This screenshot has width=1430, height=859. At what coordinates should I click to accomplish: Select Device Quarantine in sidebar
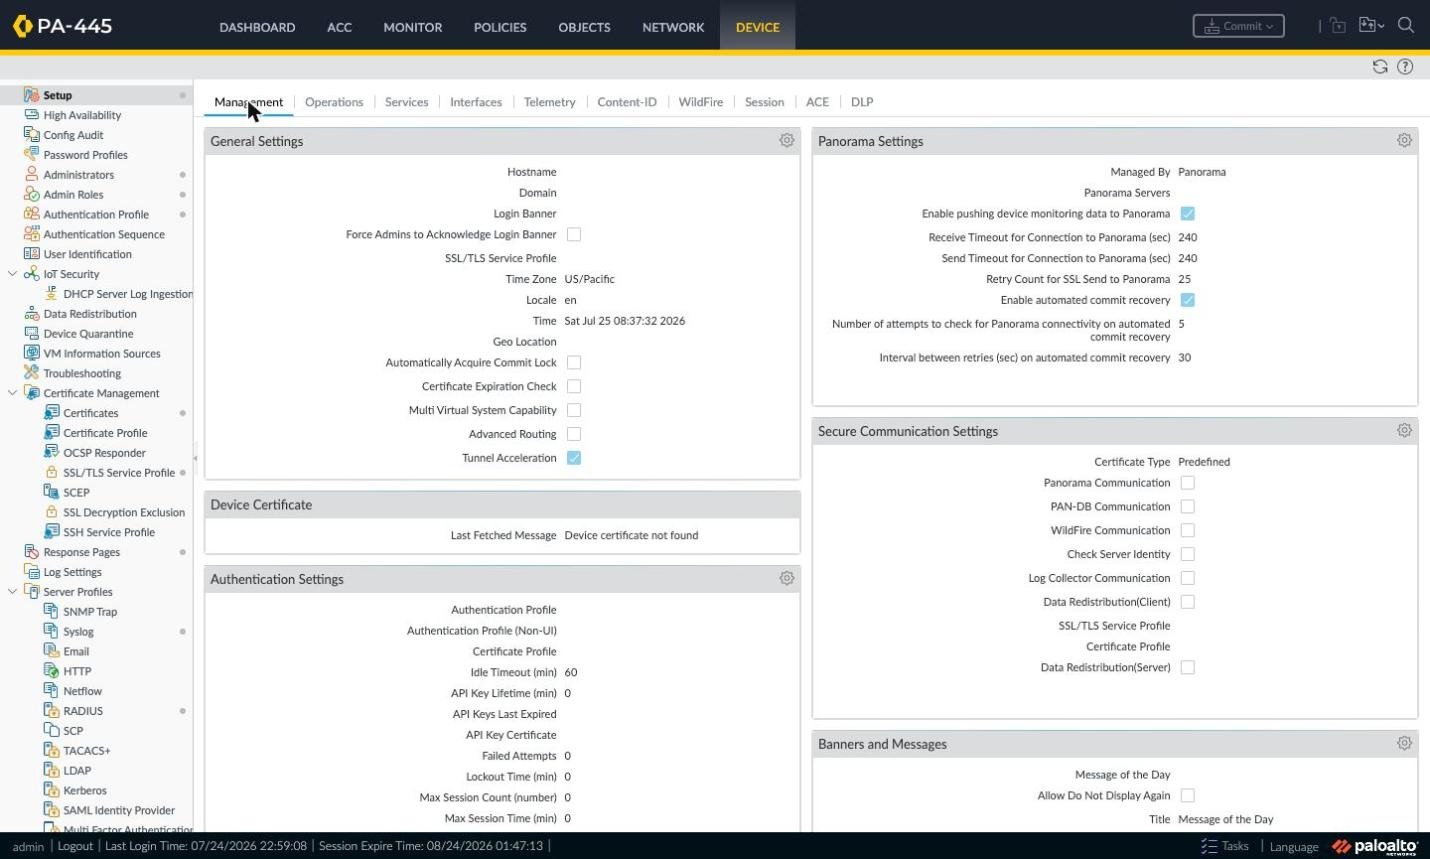[x=88, y=334]
